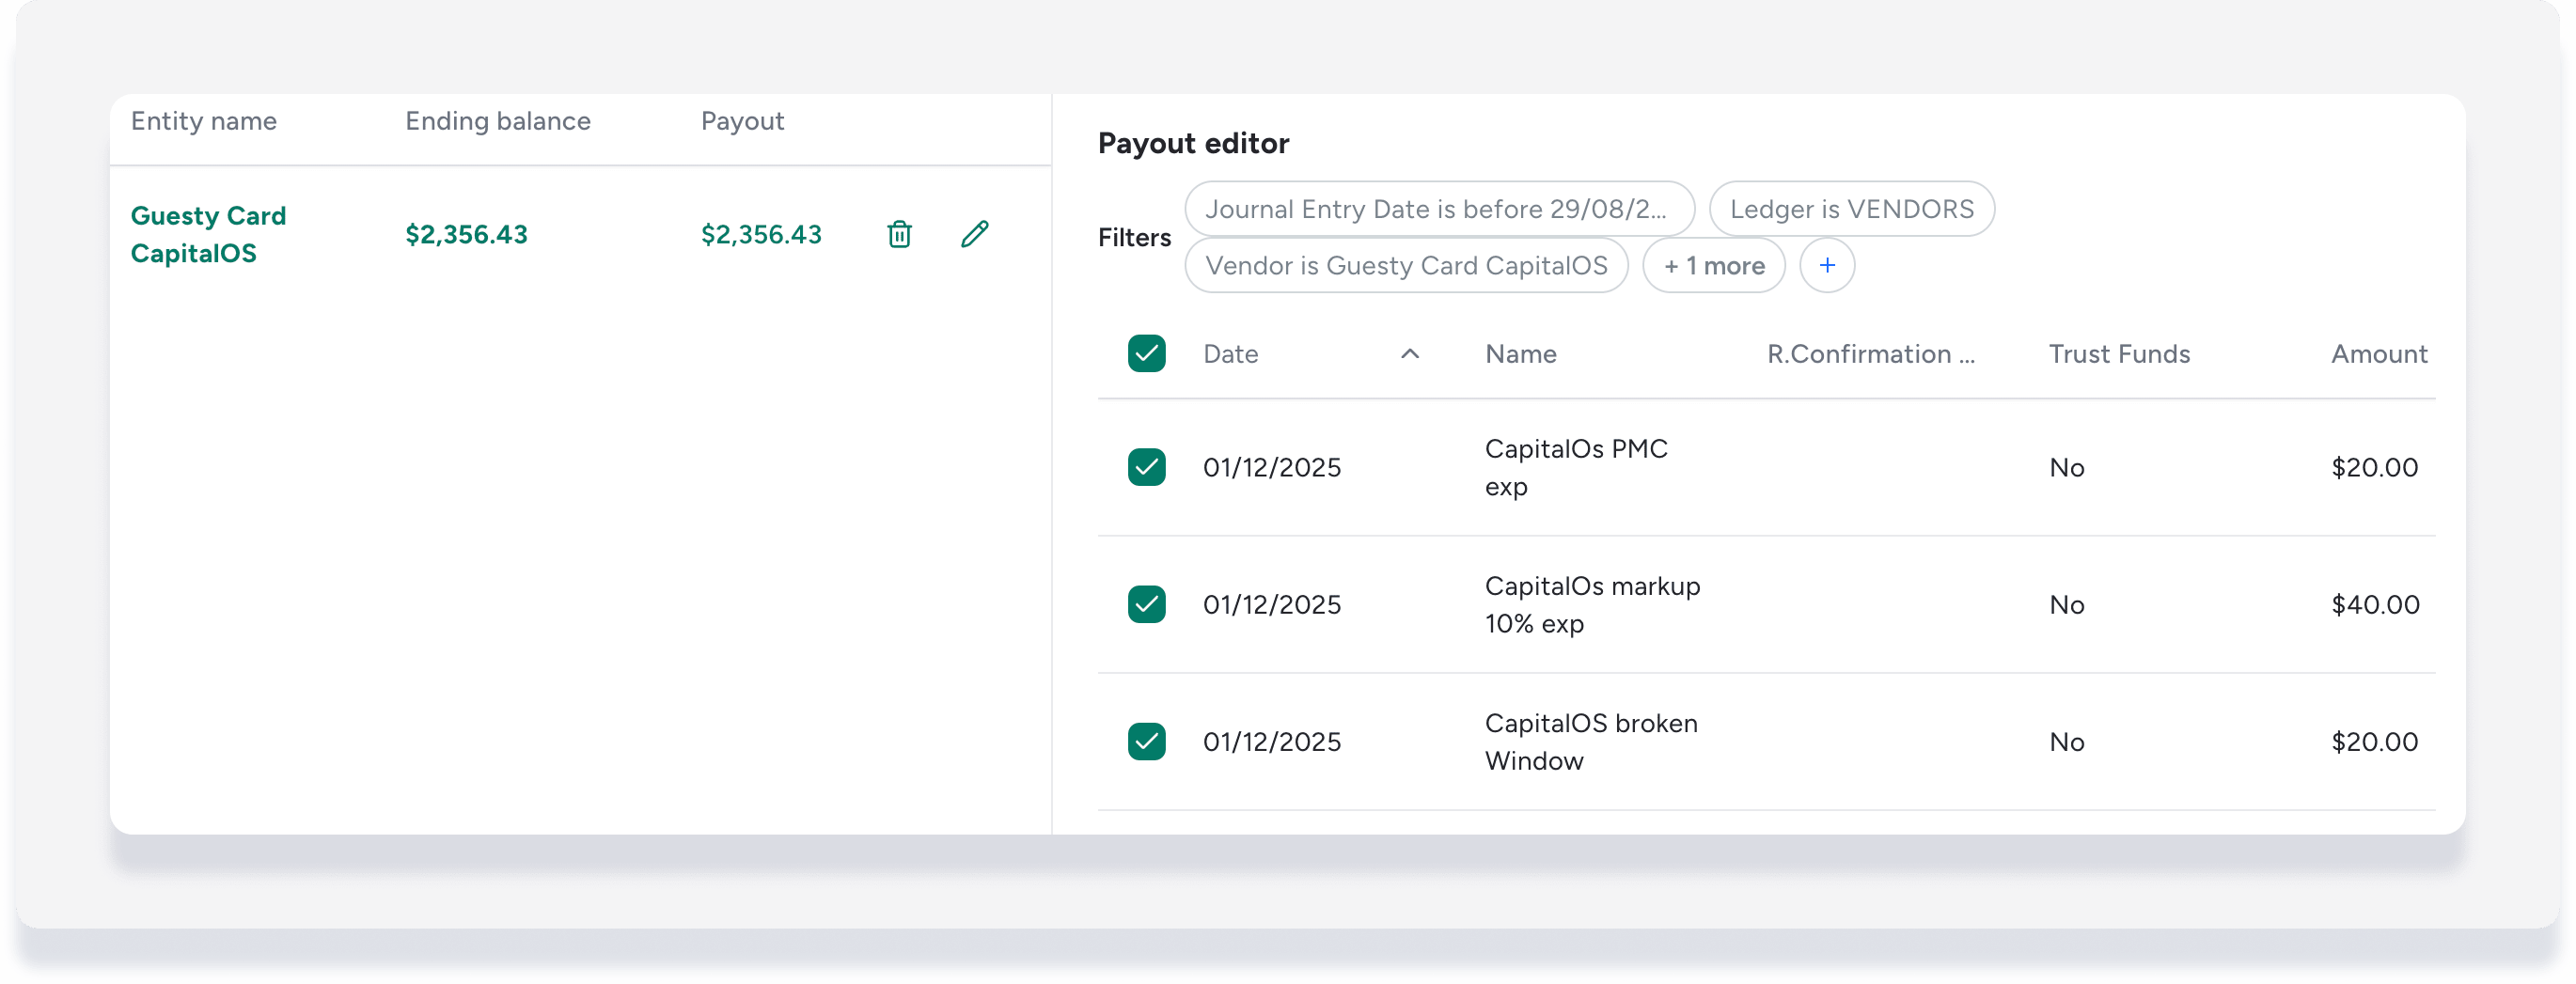
Task: Select Trust Funds 'No' for CapitalOs markup row
Action: (2066, 604)
